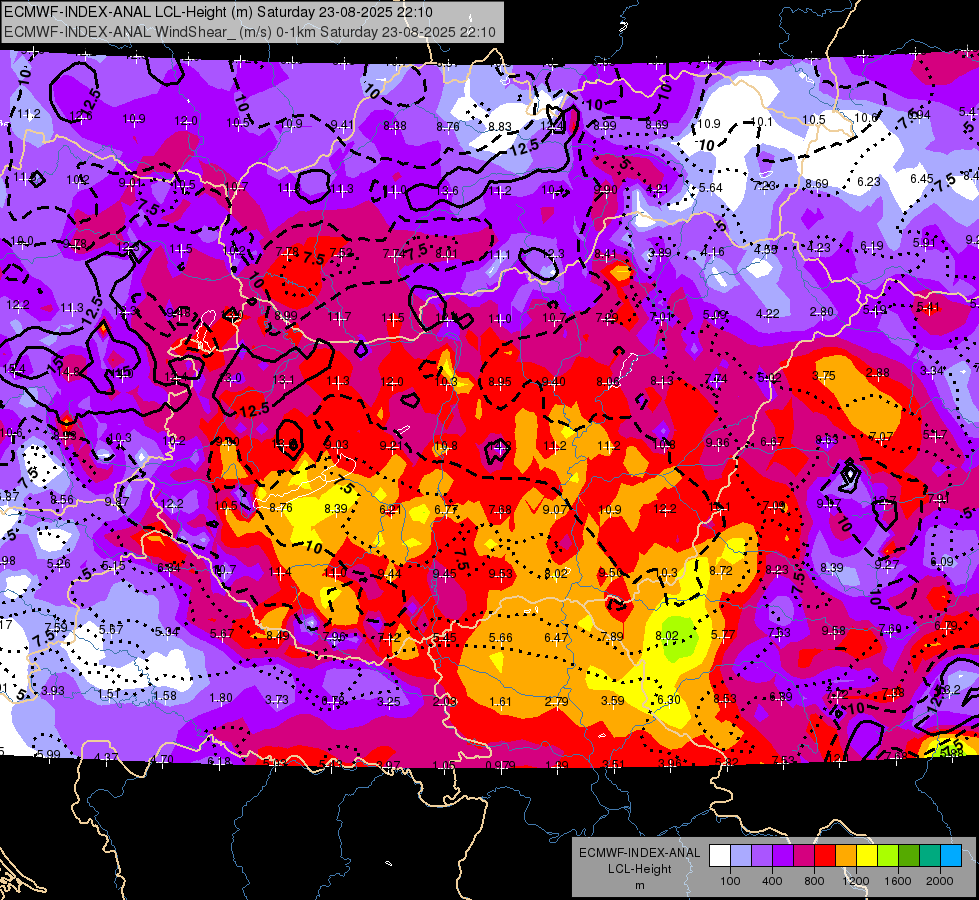The width and height of the screenshot is (979, 900).
Task: Click the grid value '1.51'
Action: tap(109, 694)
